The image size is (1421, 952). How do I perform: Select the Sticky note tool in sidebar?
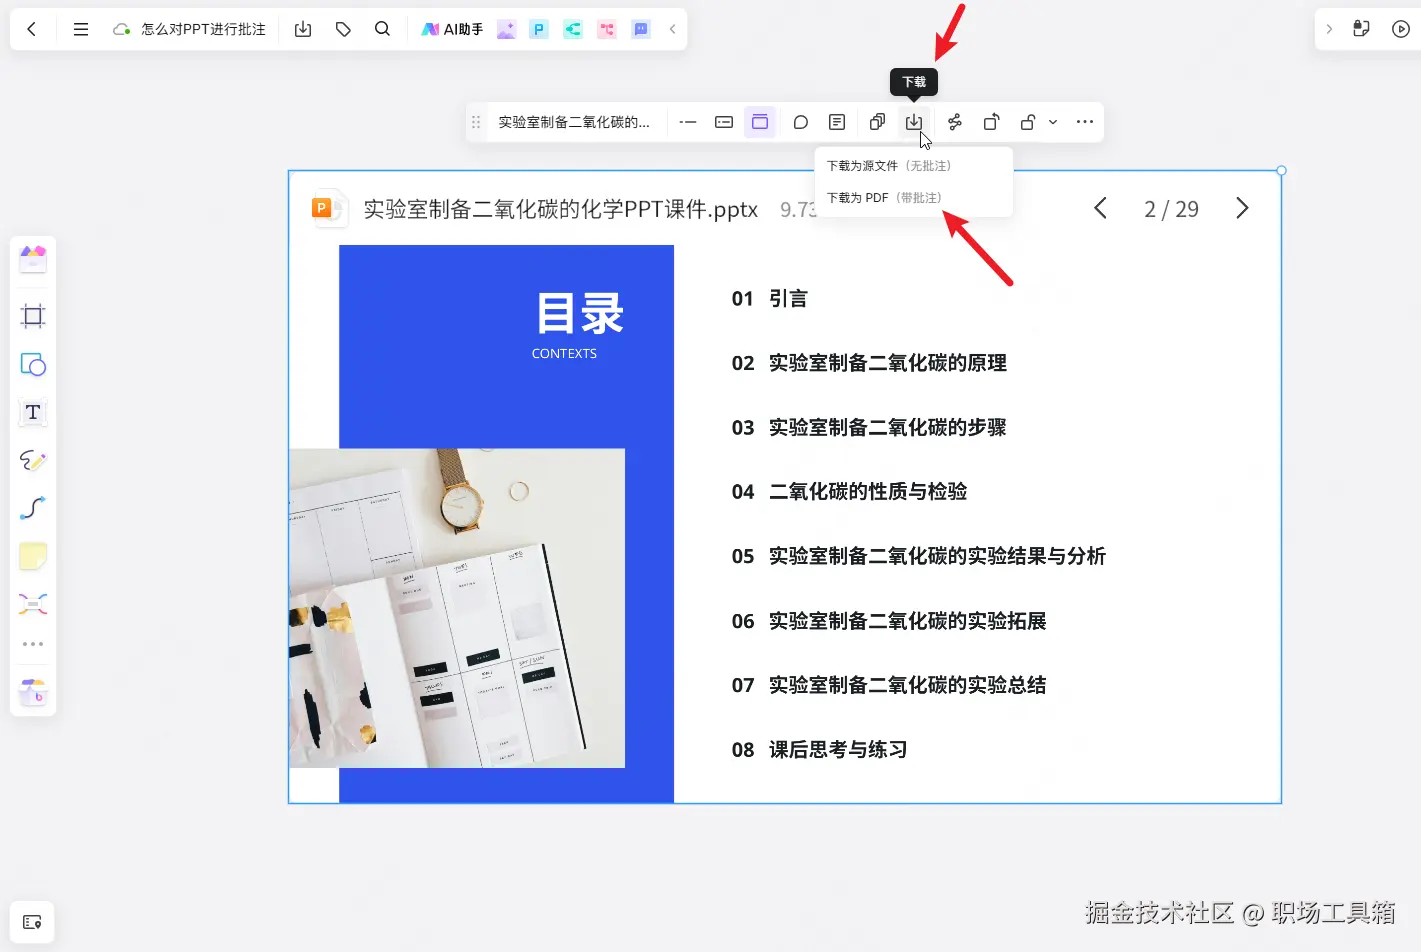click(33, 556)
